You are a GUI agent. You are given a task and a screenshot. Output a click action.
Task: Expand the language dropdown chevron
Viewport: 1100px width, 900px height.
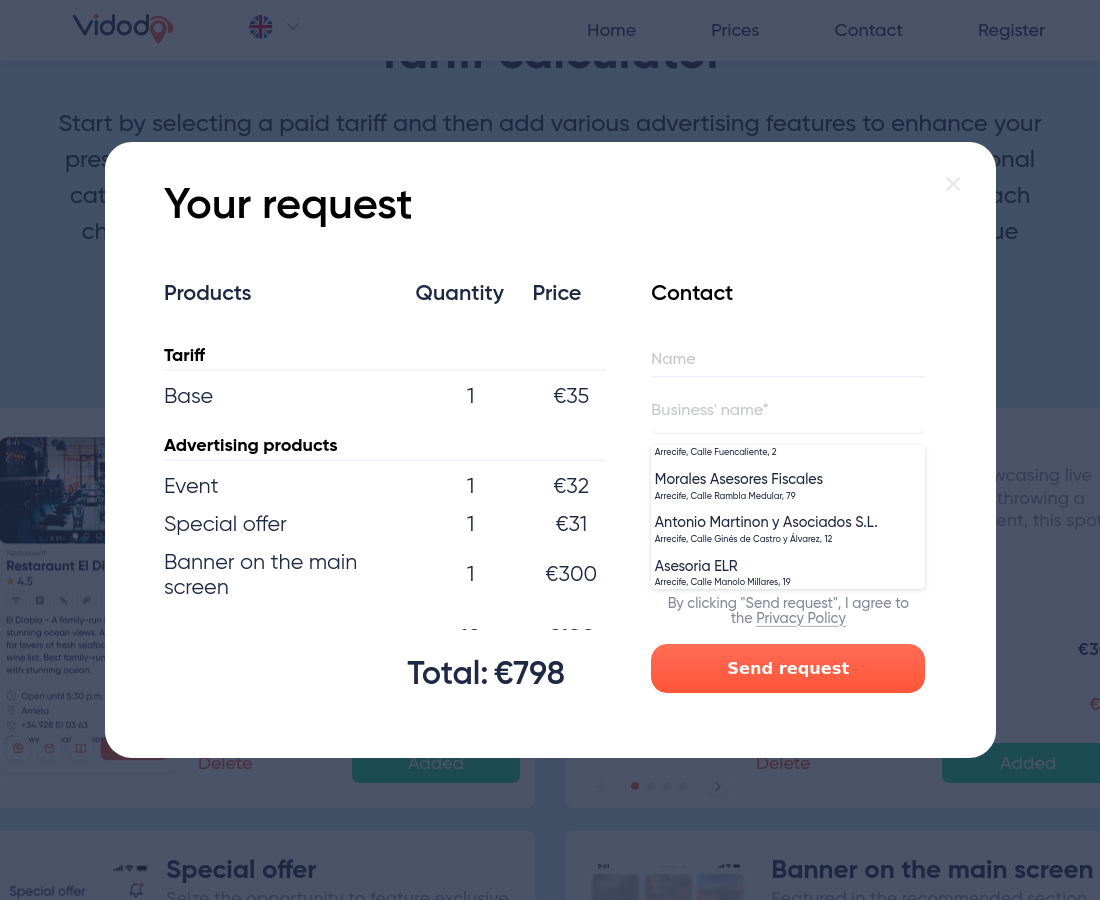[293, 27]
